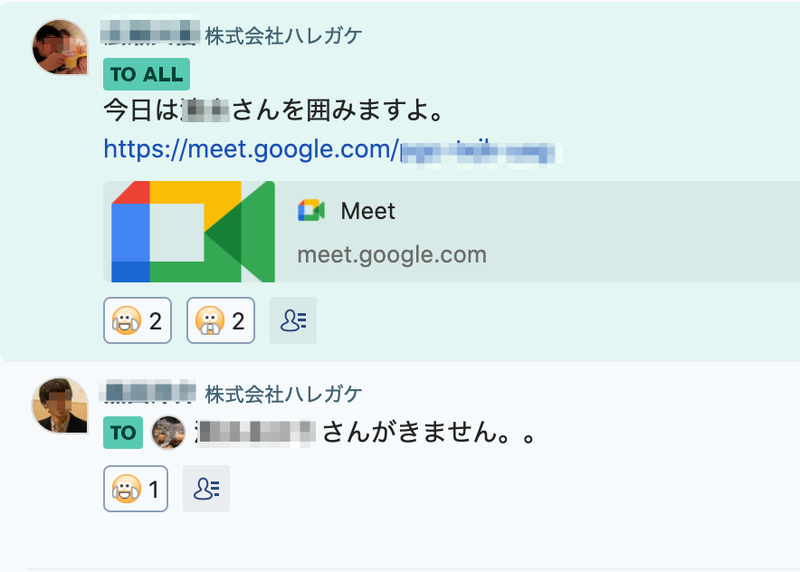Click the small recipient avatar next to TO
Image resolution: width=800 pixels, height=572 pixels.
tap(168, 433)
